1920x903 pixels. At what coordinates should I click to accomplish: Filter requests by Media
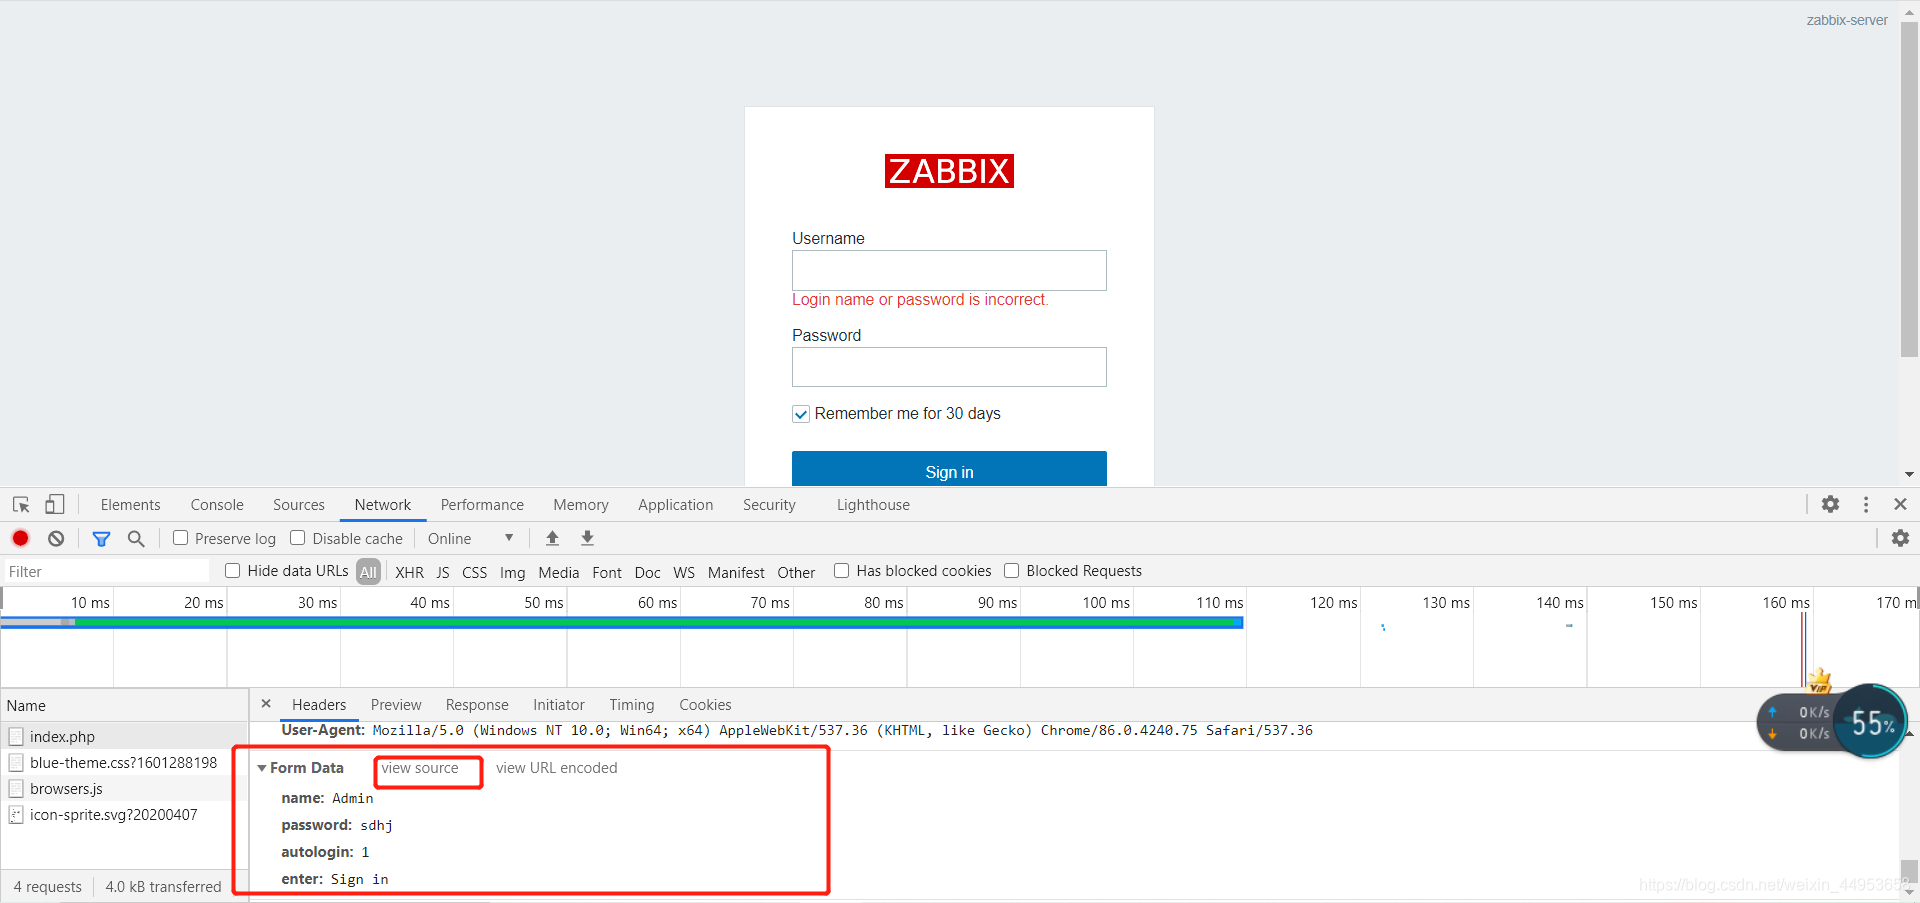(x=558, y=572)
